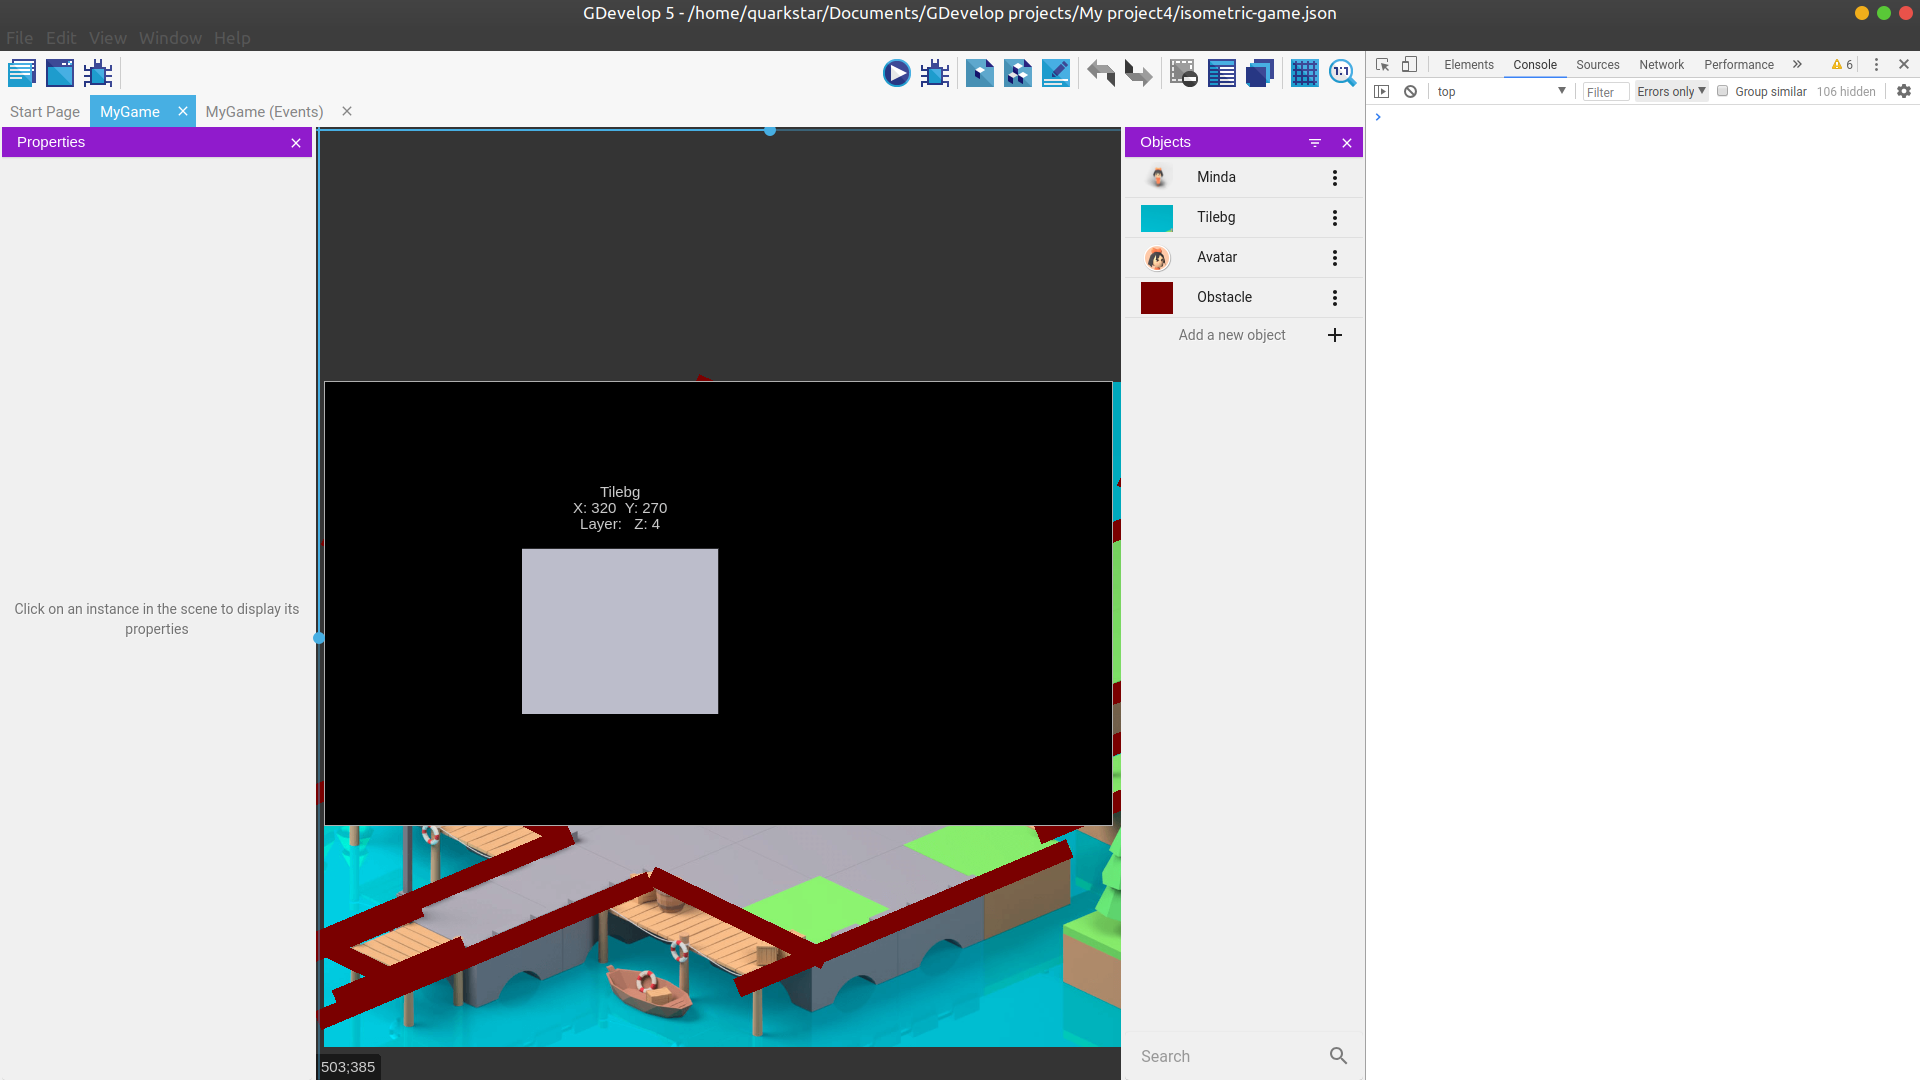Click the scene window icon in left toolbar
1920x1080 pixels.
tap(60, 73)
